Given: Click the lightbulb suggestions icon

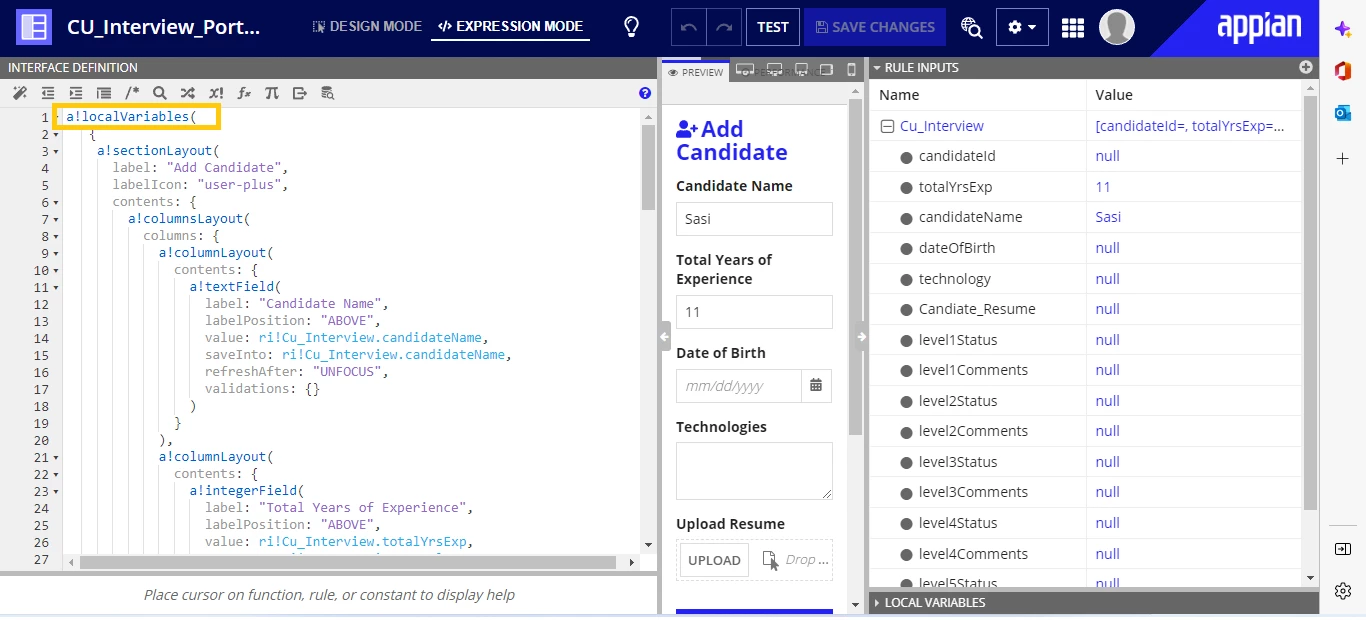Looking at the screenshot, I should [x=631, y=27].
